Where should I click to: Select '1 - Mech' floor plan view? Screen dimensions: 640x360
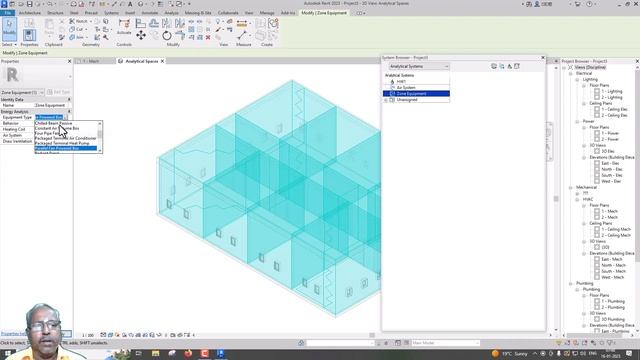[609, 211]
